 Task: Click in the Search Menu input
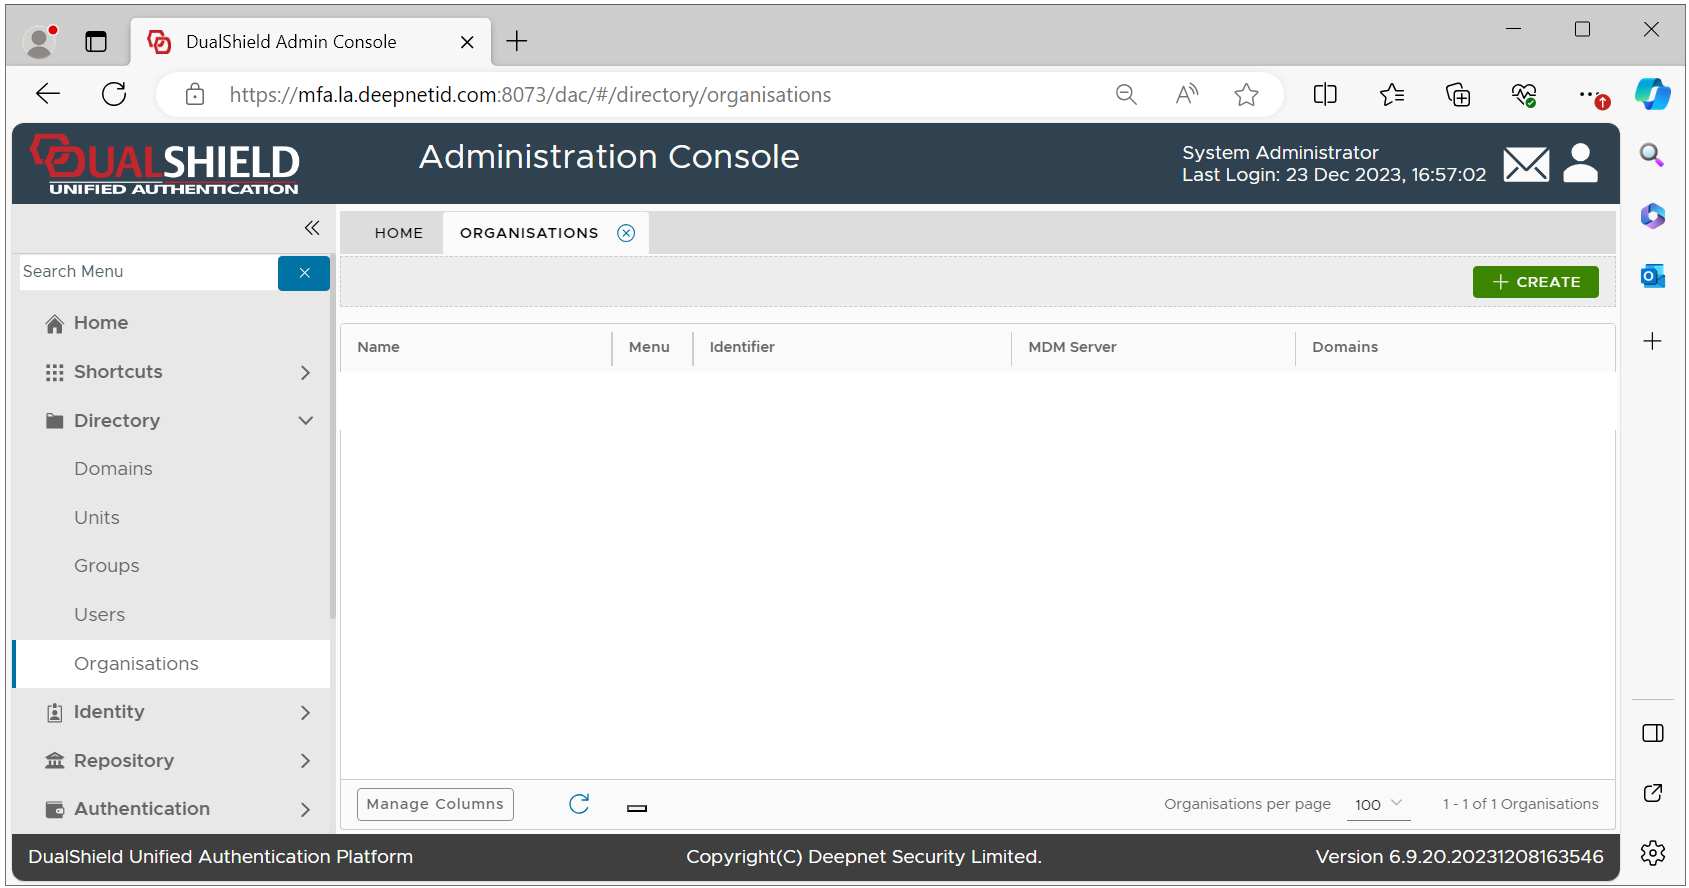148,272
